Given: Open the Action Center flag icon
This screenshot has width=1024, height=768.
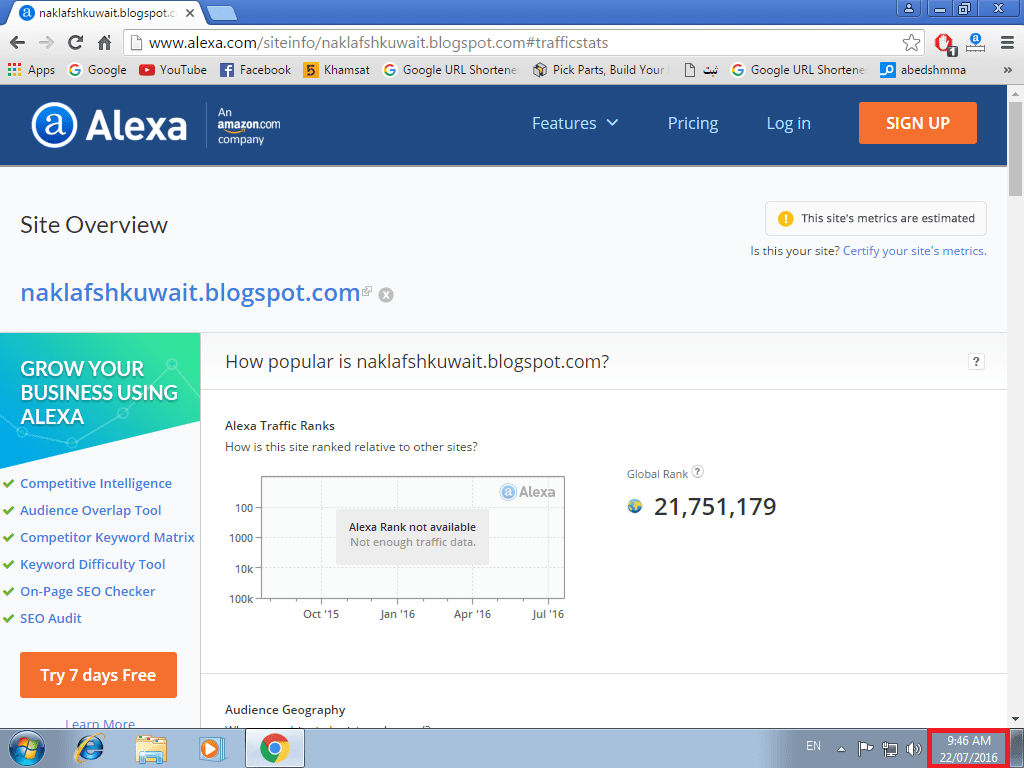Looking at the screenshot, I should (865, 748).
